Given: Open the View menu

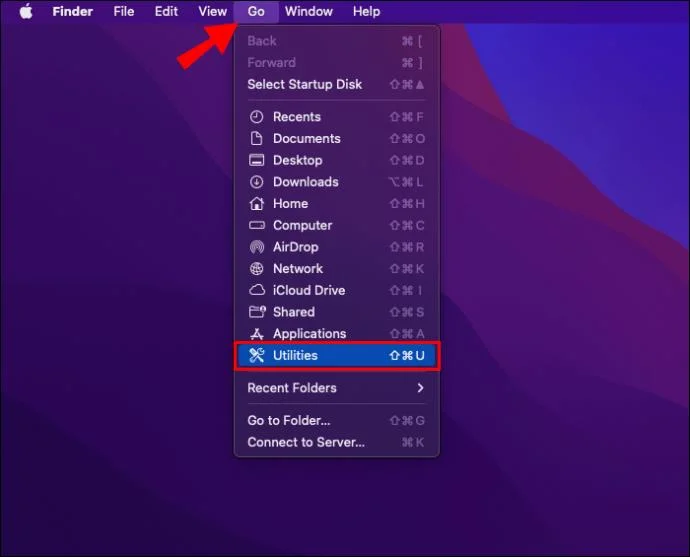Looking at the screenshot, I should pyautogui.click(x=213, y=11).
